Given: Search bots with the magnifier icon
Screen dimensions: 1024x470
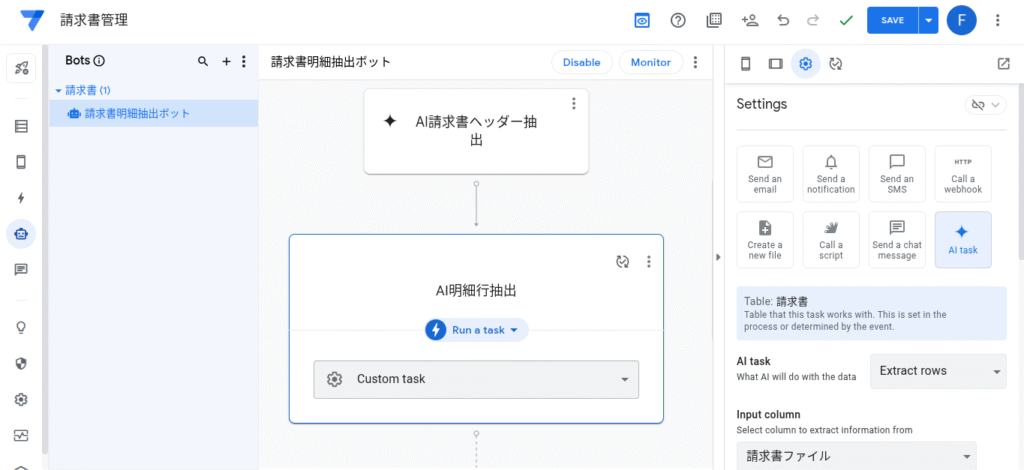Looking at the screenshot, I should click(203, 62).
